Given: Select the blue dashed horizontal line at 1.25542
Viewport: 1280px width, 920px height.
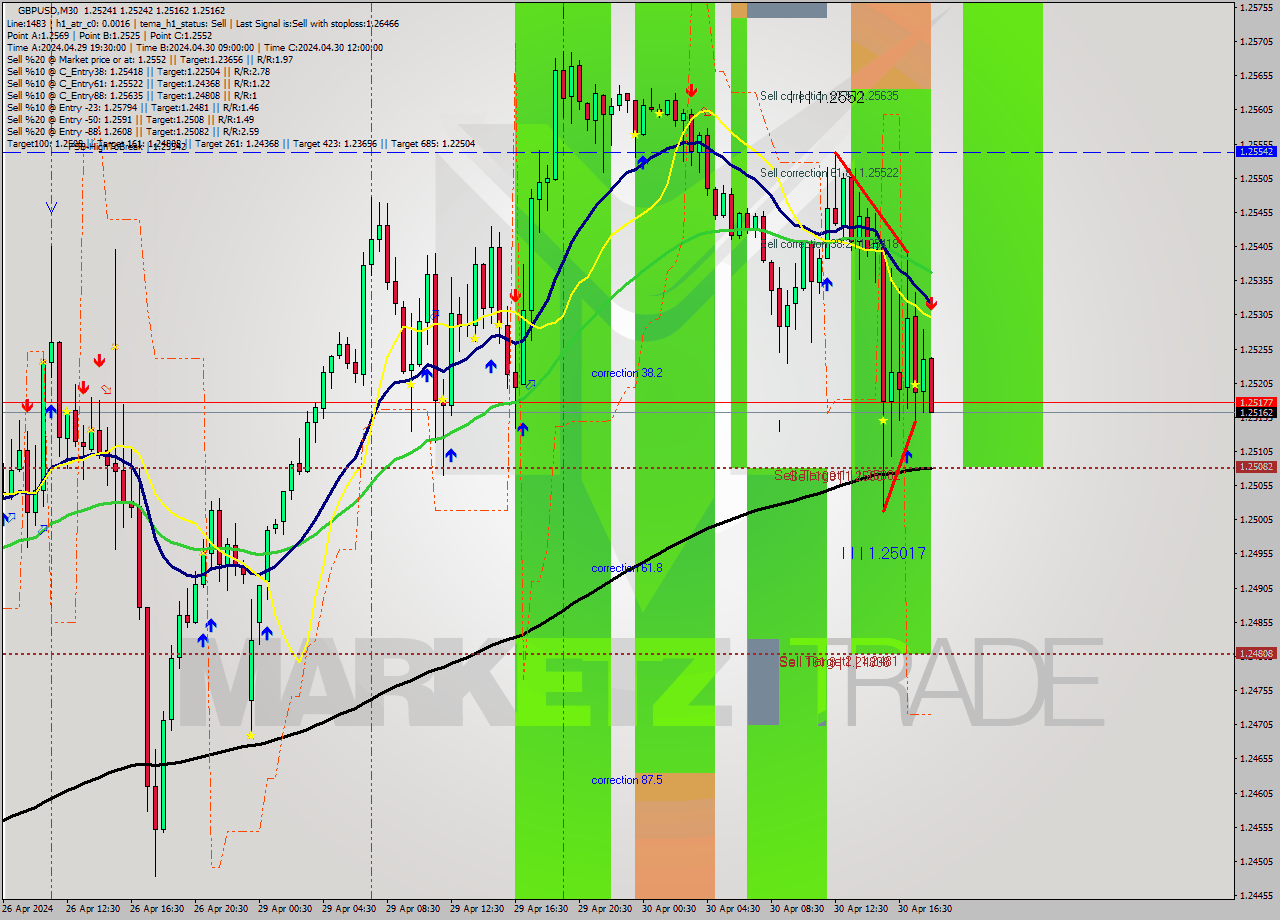Looking at the screenshot, I should (x=618, y=152).
